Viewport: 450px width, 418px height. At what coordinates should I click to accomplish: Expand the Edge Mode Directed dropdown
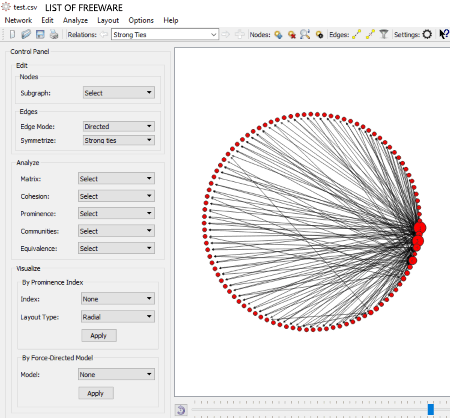[119, 126]
